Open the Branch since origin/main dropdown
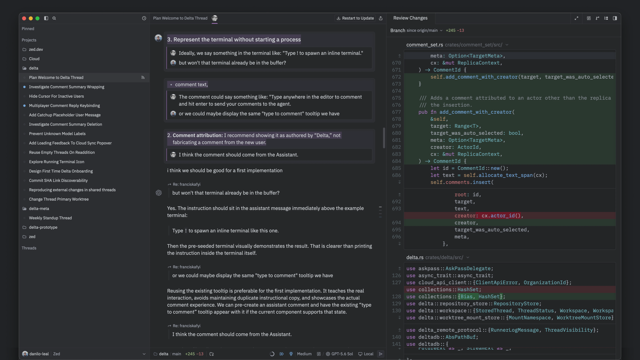Image resolution: width=640 pixels, height=360 pixels. tap(416, 31)
